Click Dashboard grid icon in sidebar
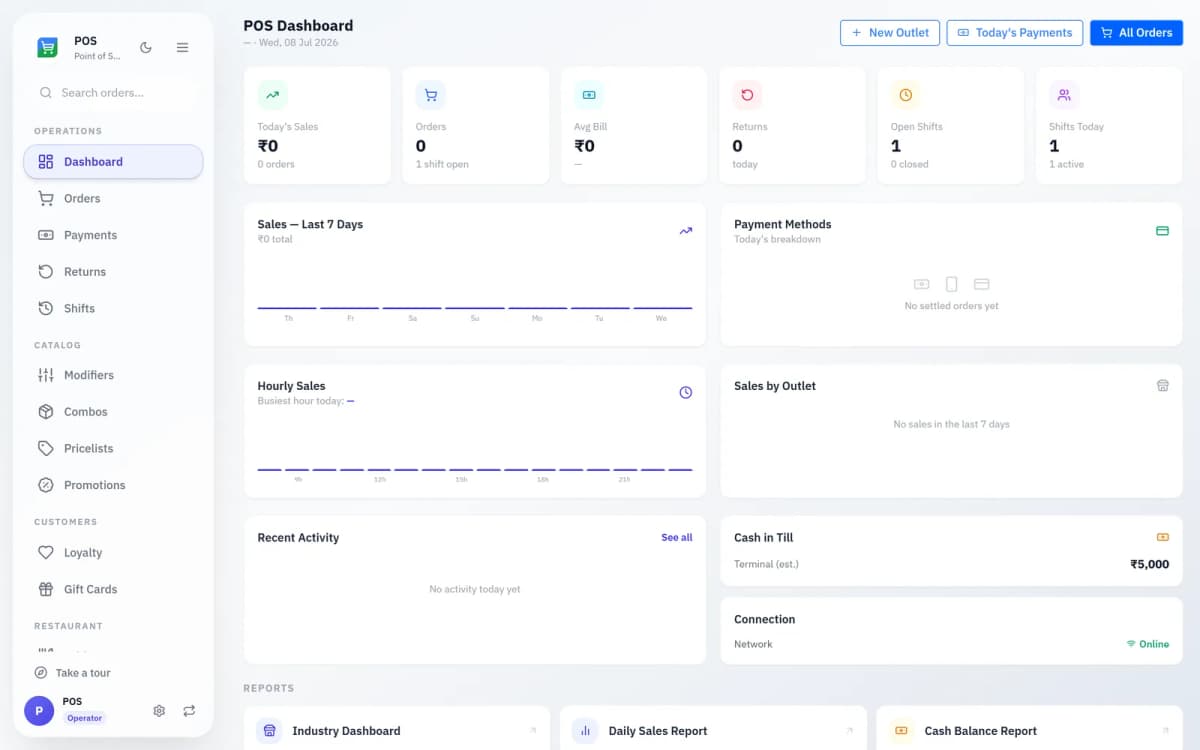This screenshot has width=1200, height=750. click(46, 162)
